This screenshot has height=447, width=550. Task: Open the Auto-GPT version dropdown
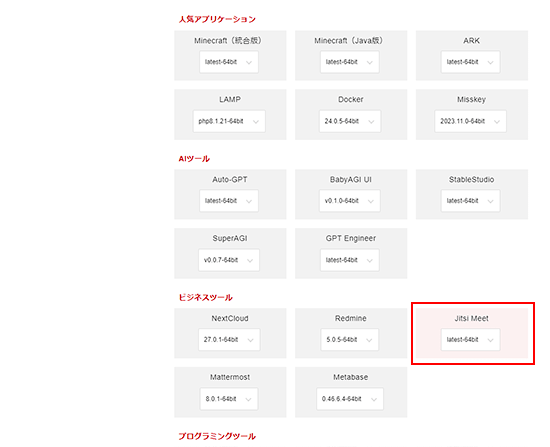point(229,201)
